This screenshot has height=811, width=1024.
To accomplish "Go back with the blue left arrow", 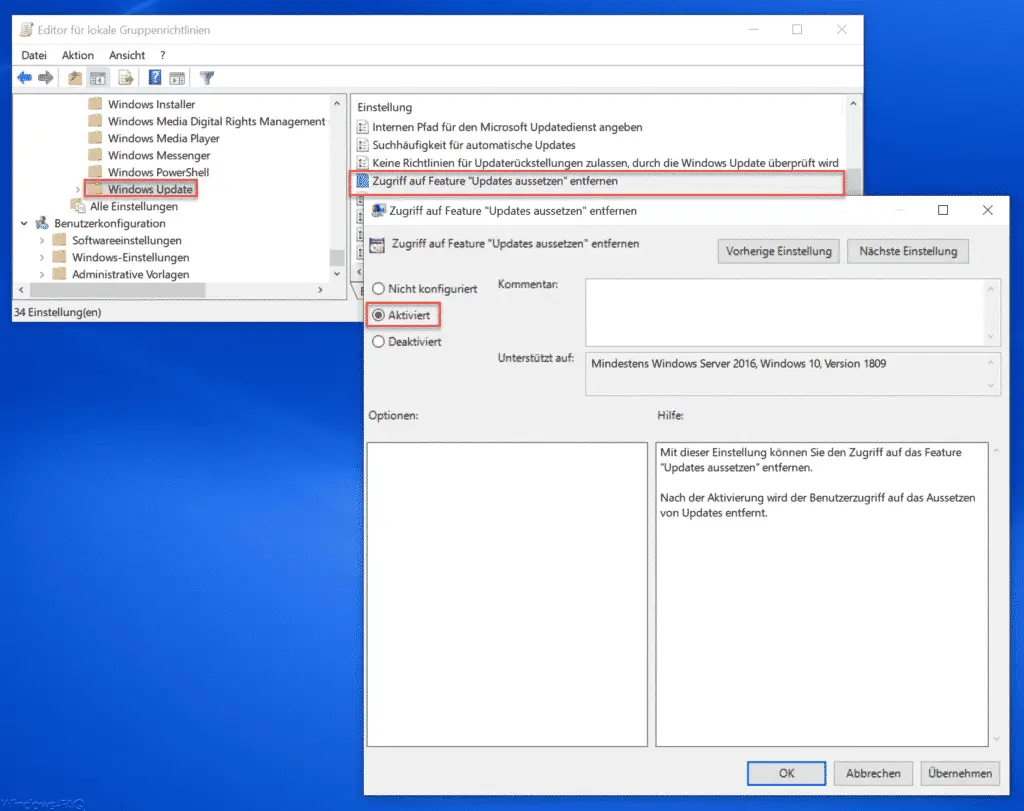I will [x=25, y=78].
